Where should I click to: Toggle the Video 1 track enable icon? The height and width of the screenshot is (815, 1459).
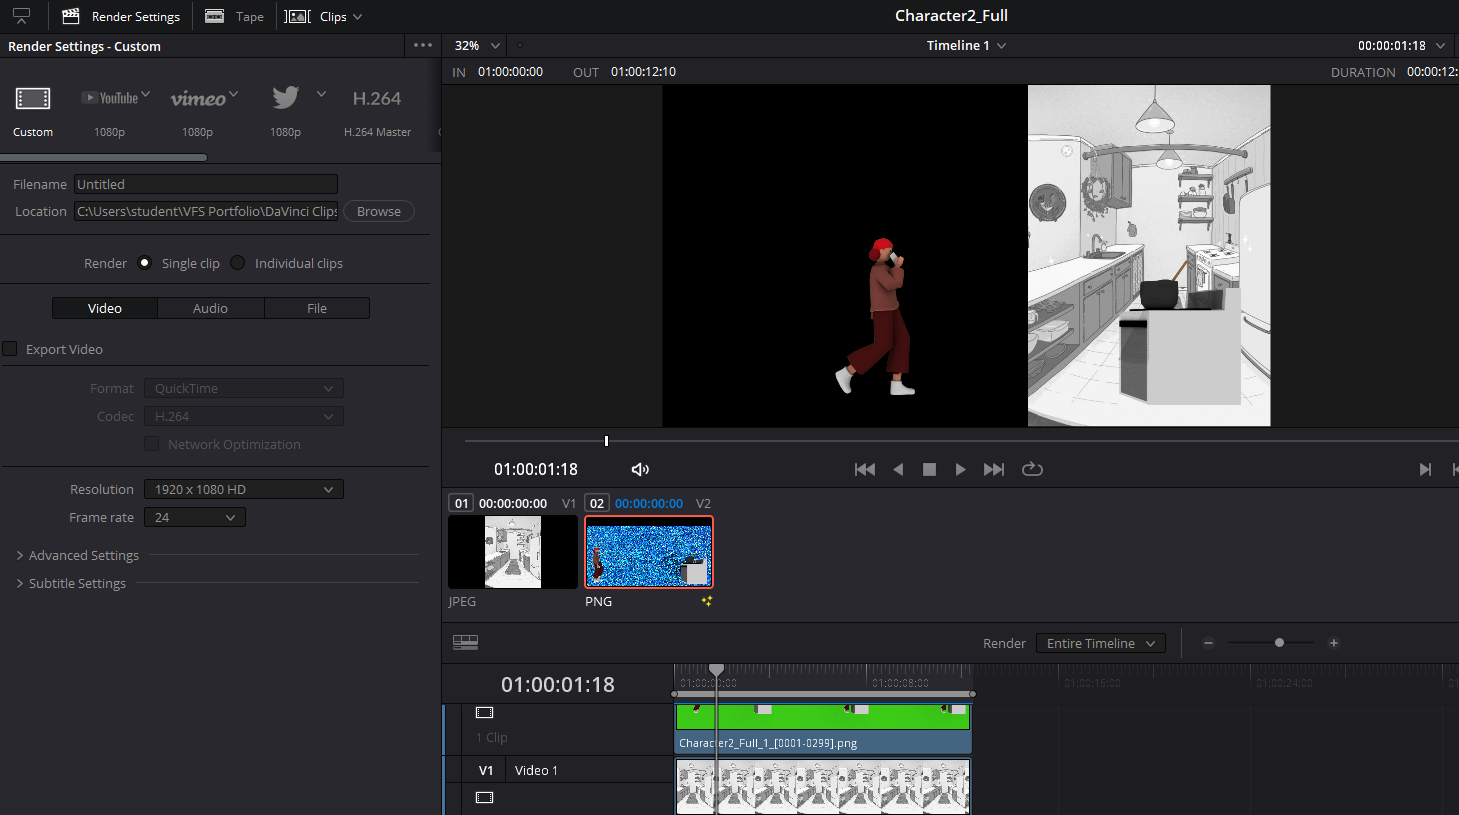pos(485,797)
